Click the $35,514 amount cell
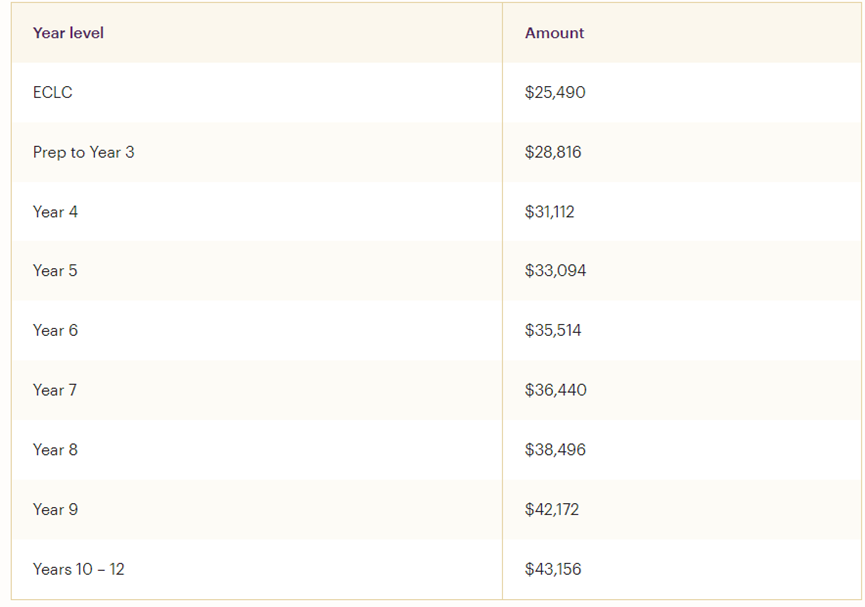The image size is (865, 607). point(553,330)
